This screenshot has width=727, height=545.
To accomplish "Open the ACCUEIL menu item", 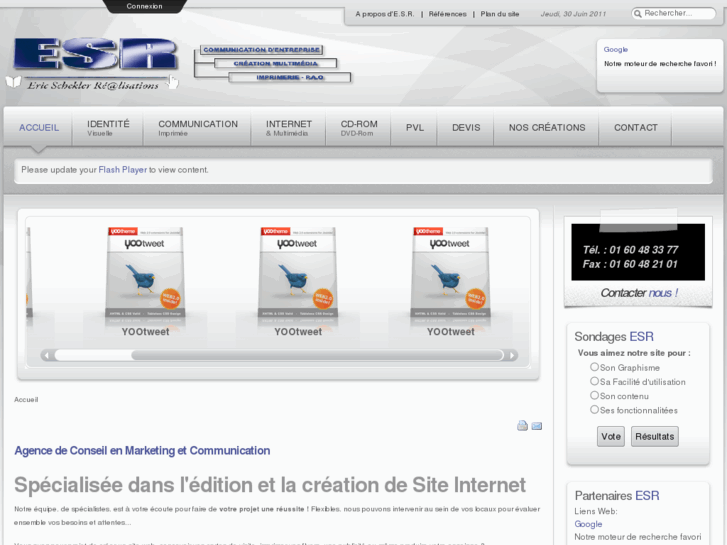I will [x=39, y=128].
